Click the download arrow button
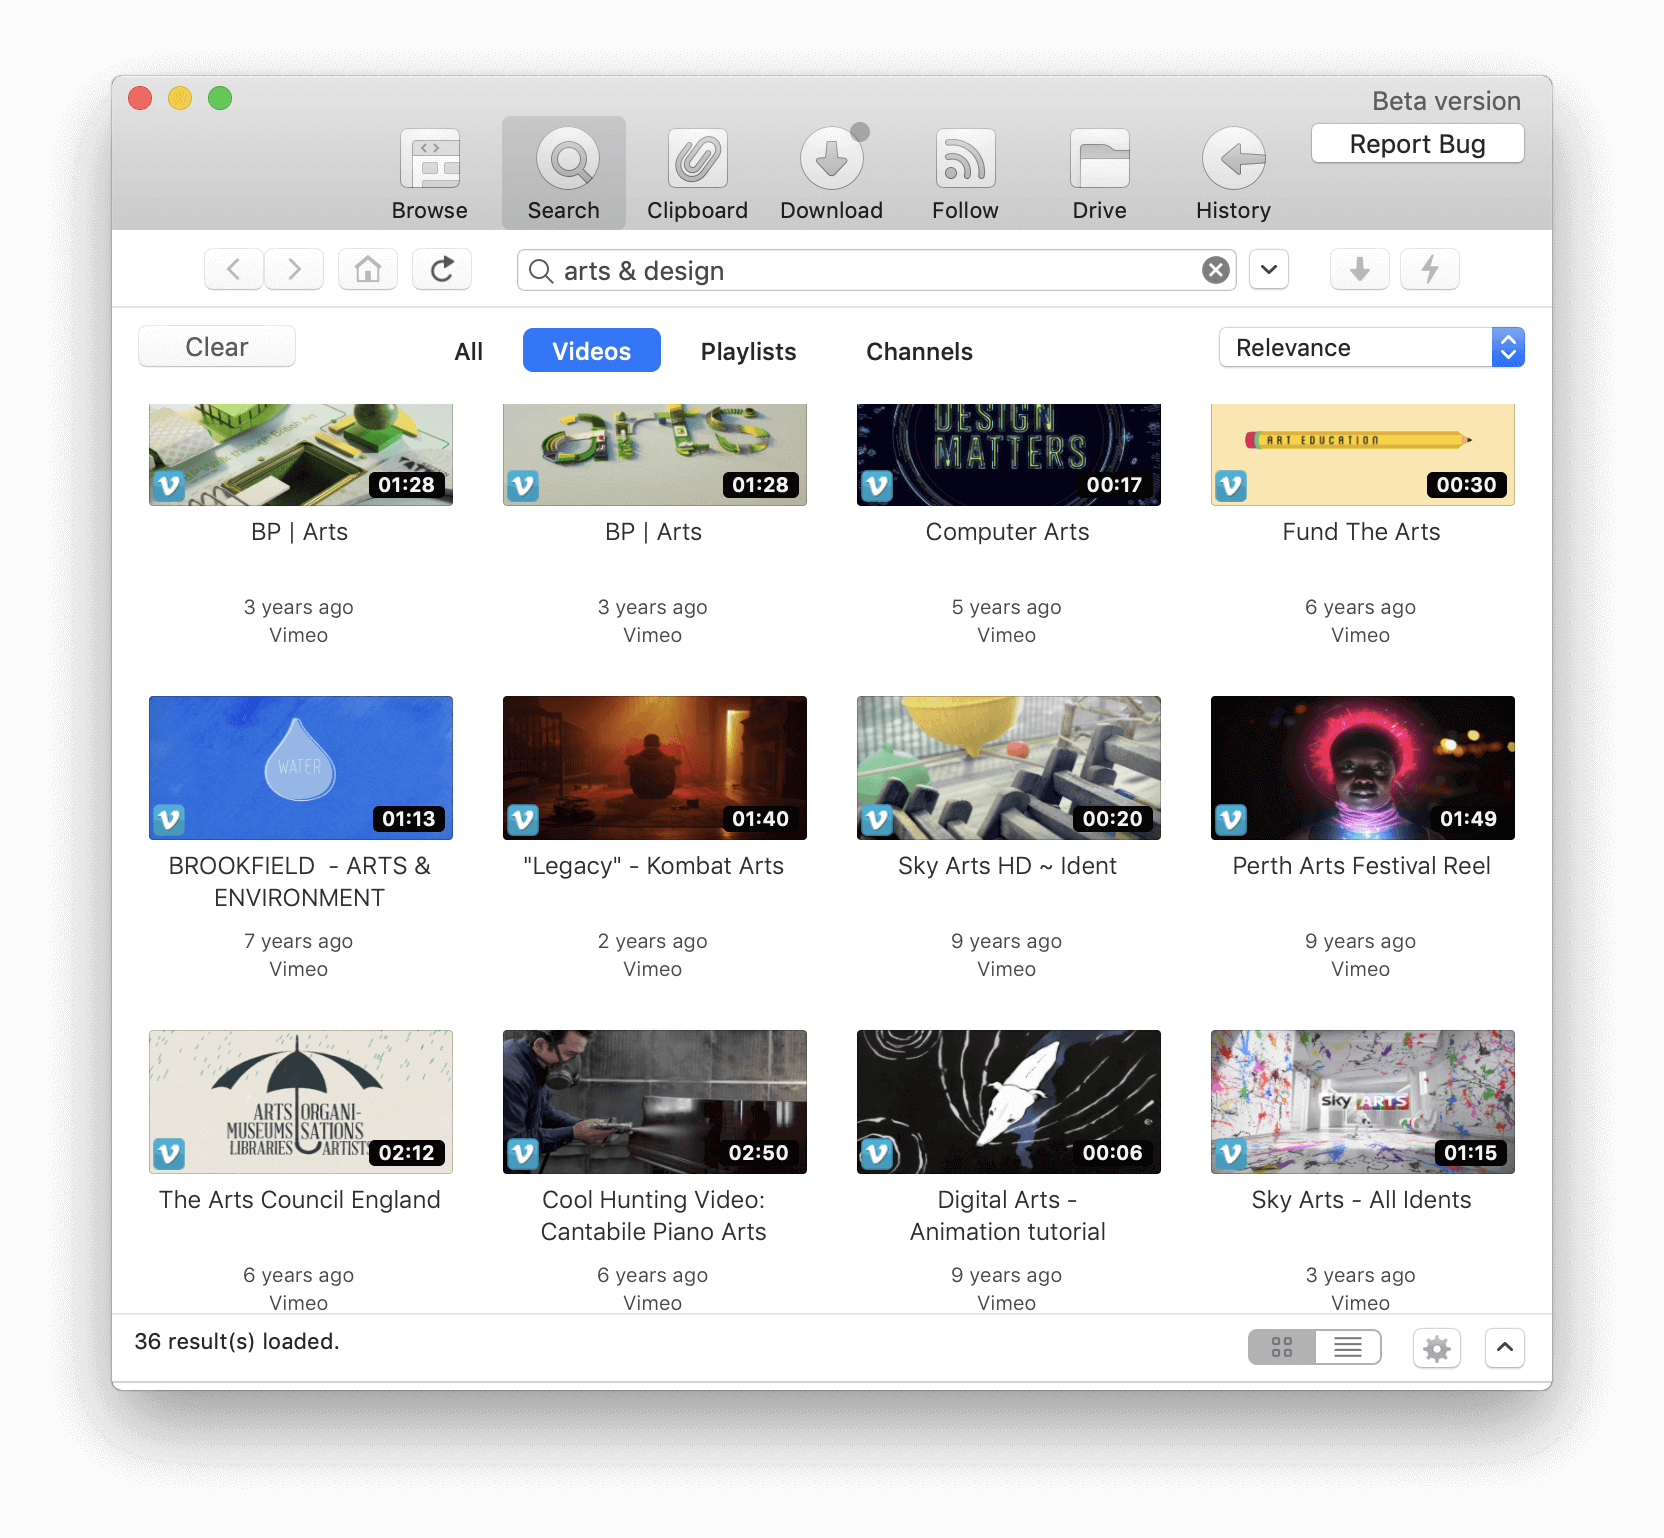This screenshot has width=1664, height=1538. coord(1360,269)
